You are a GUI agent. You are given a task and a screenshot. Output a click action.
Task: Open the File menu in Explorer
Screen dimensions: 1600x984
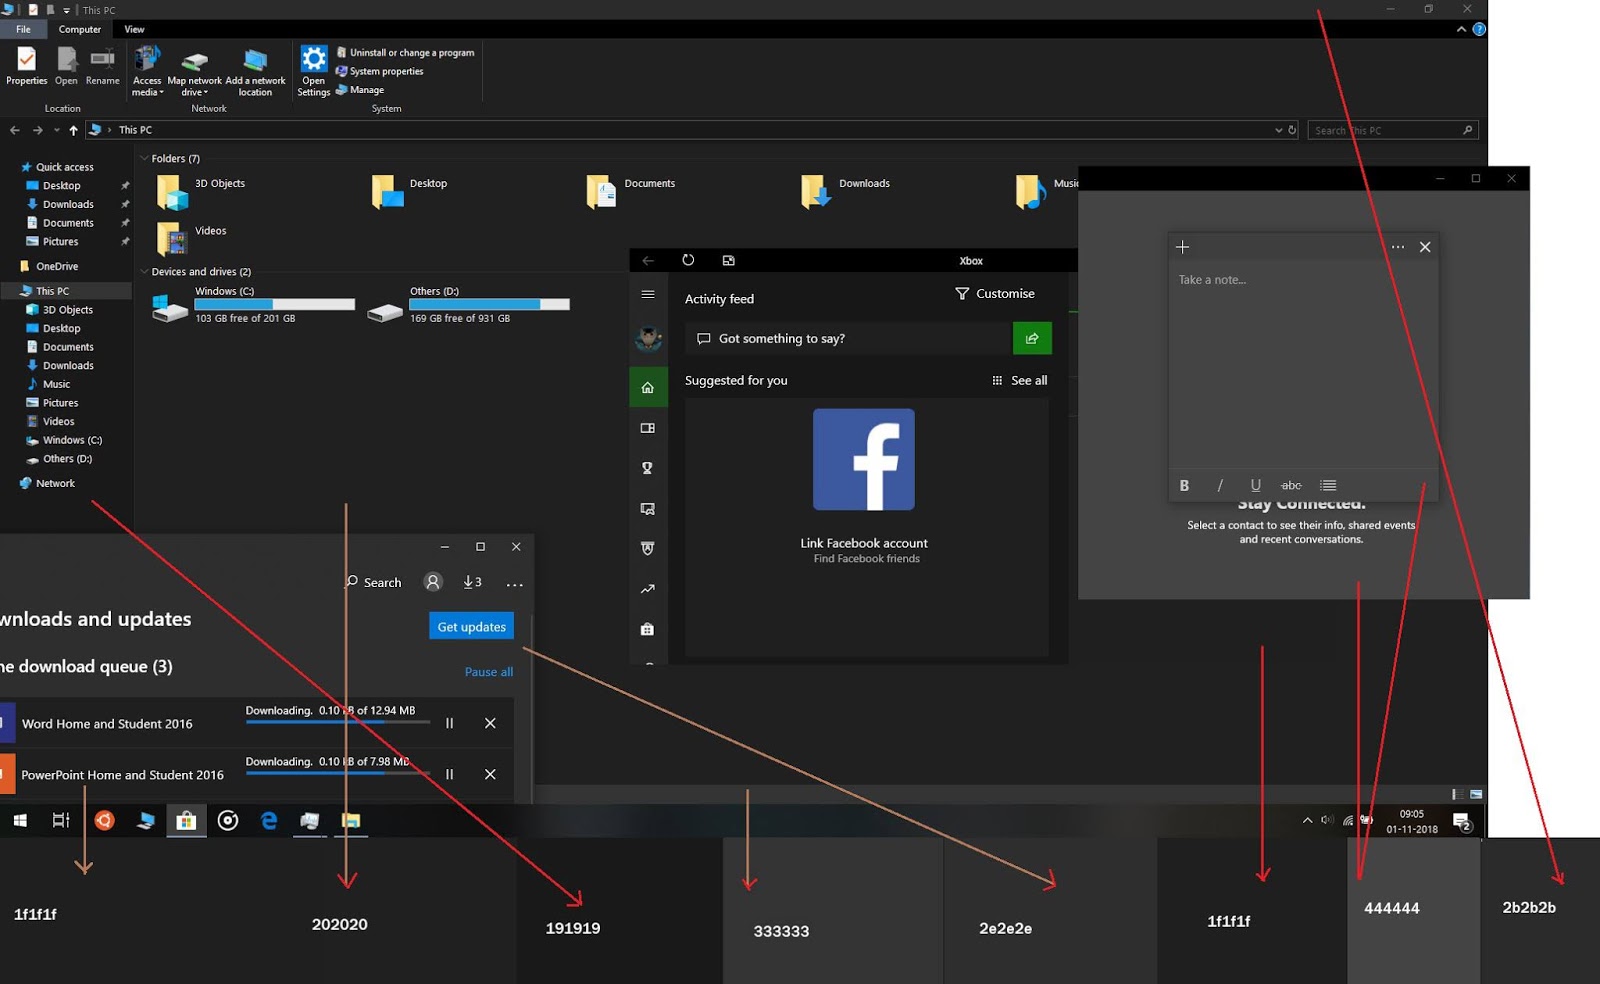[x=22, y=29]
